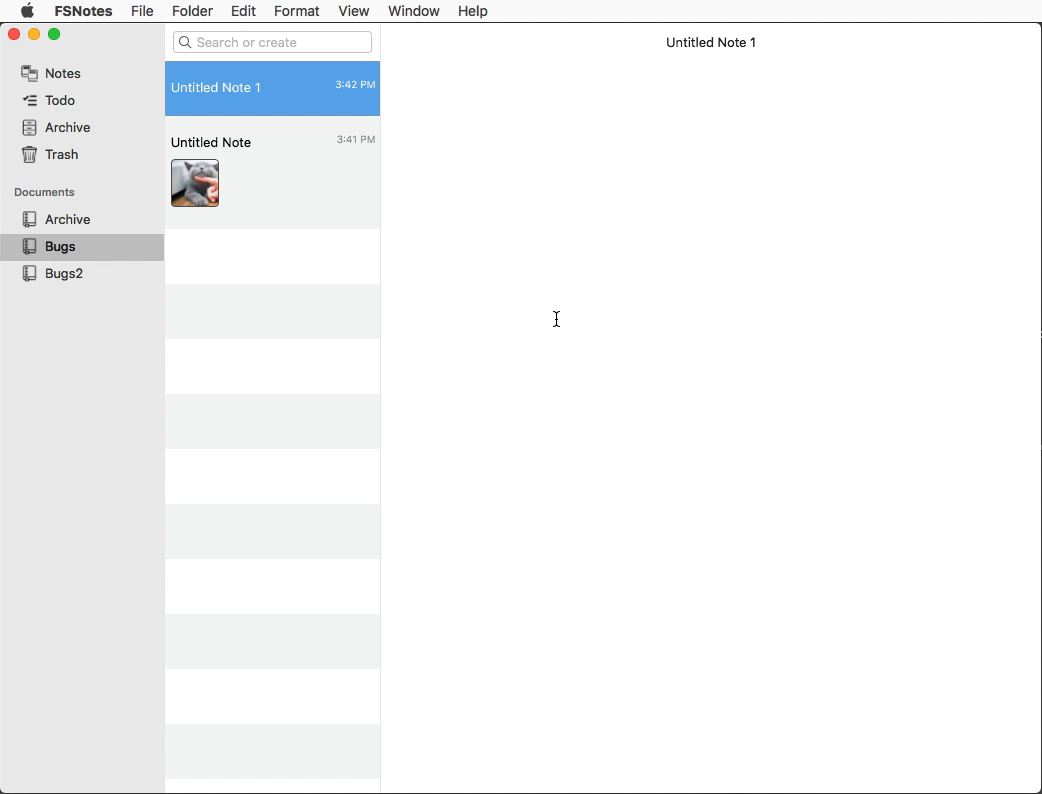Open the Window menu

(413, 11)
